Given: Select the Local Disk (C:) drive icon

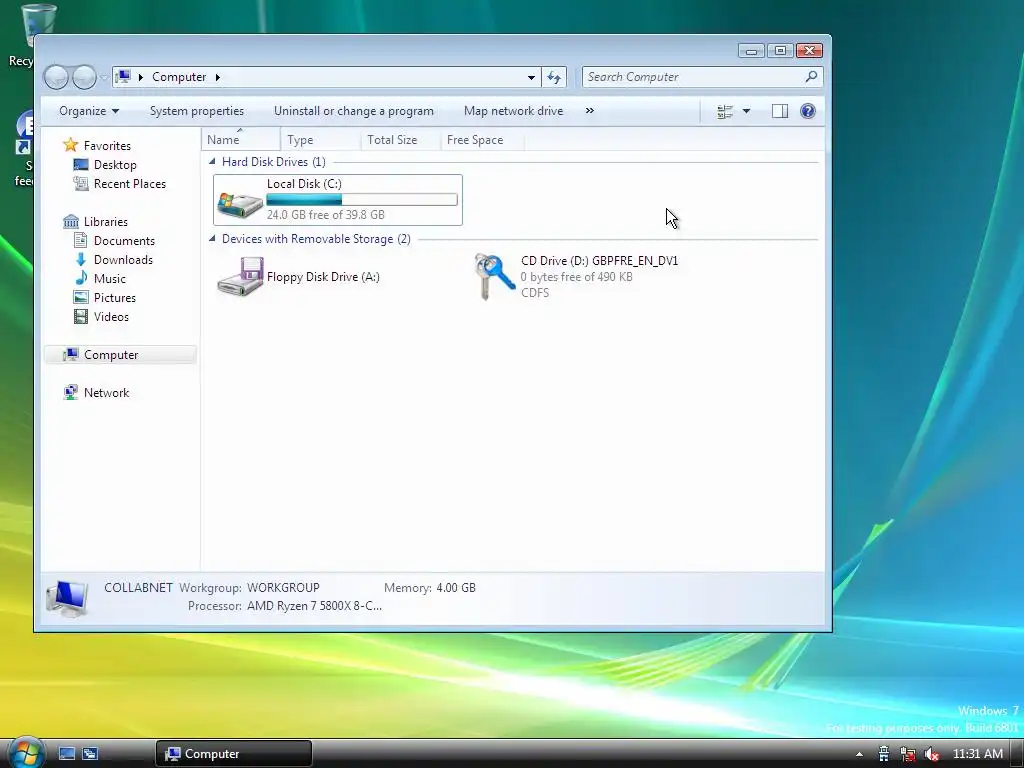Looking at the screenshot, I should pyautogui.click(x=240, y=204).
